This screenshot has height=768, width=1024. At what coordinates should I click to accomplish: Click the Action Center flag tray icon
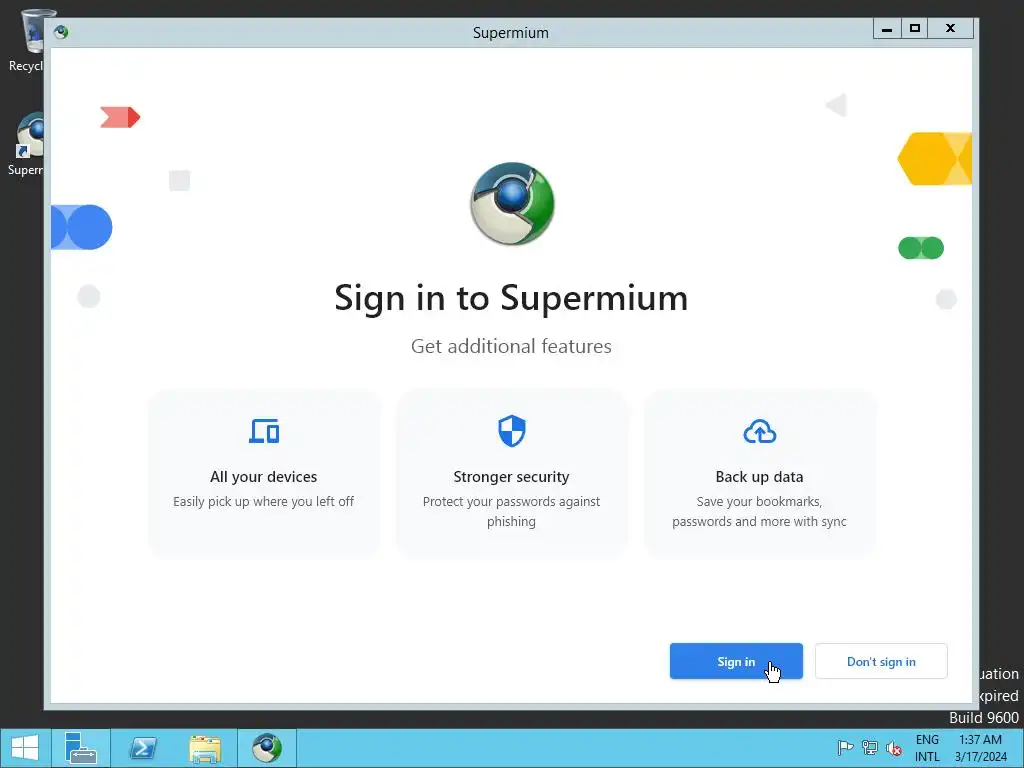(845, 747)
